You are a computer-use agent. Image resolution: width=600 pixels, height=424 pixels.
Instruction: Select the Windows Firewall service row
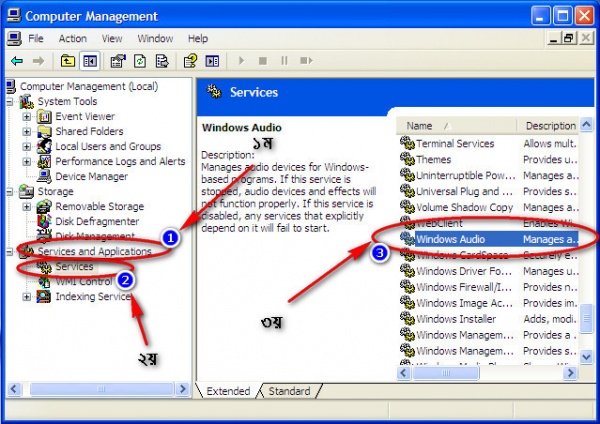(x=489, y=287)
